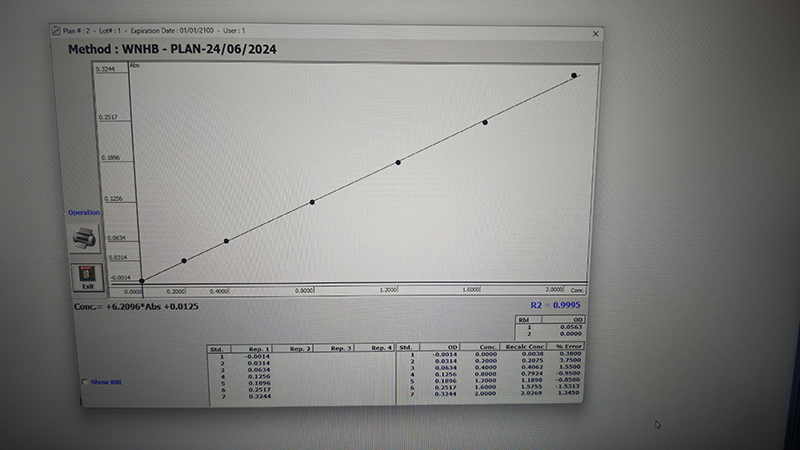800x450 pixels.
Task: Click the % Error column header
Action: pos(568,346)
